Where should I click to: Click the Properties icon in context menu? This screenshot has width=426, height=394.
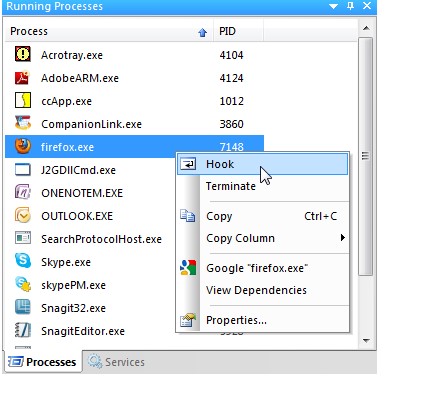point(188,320)
